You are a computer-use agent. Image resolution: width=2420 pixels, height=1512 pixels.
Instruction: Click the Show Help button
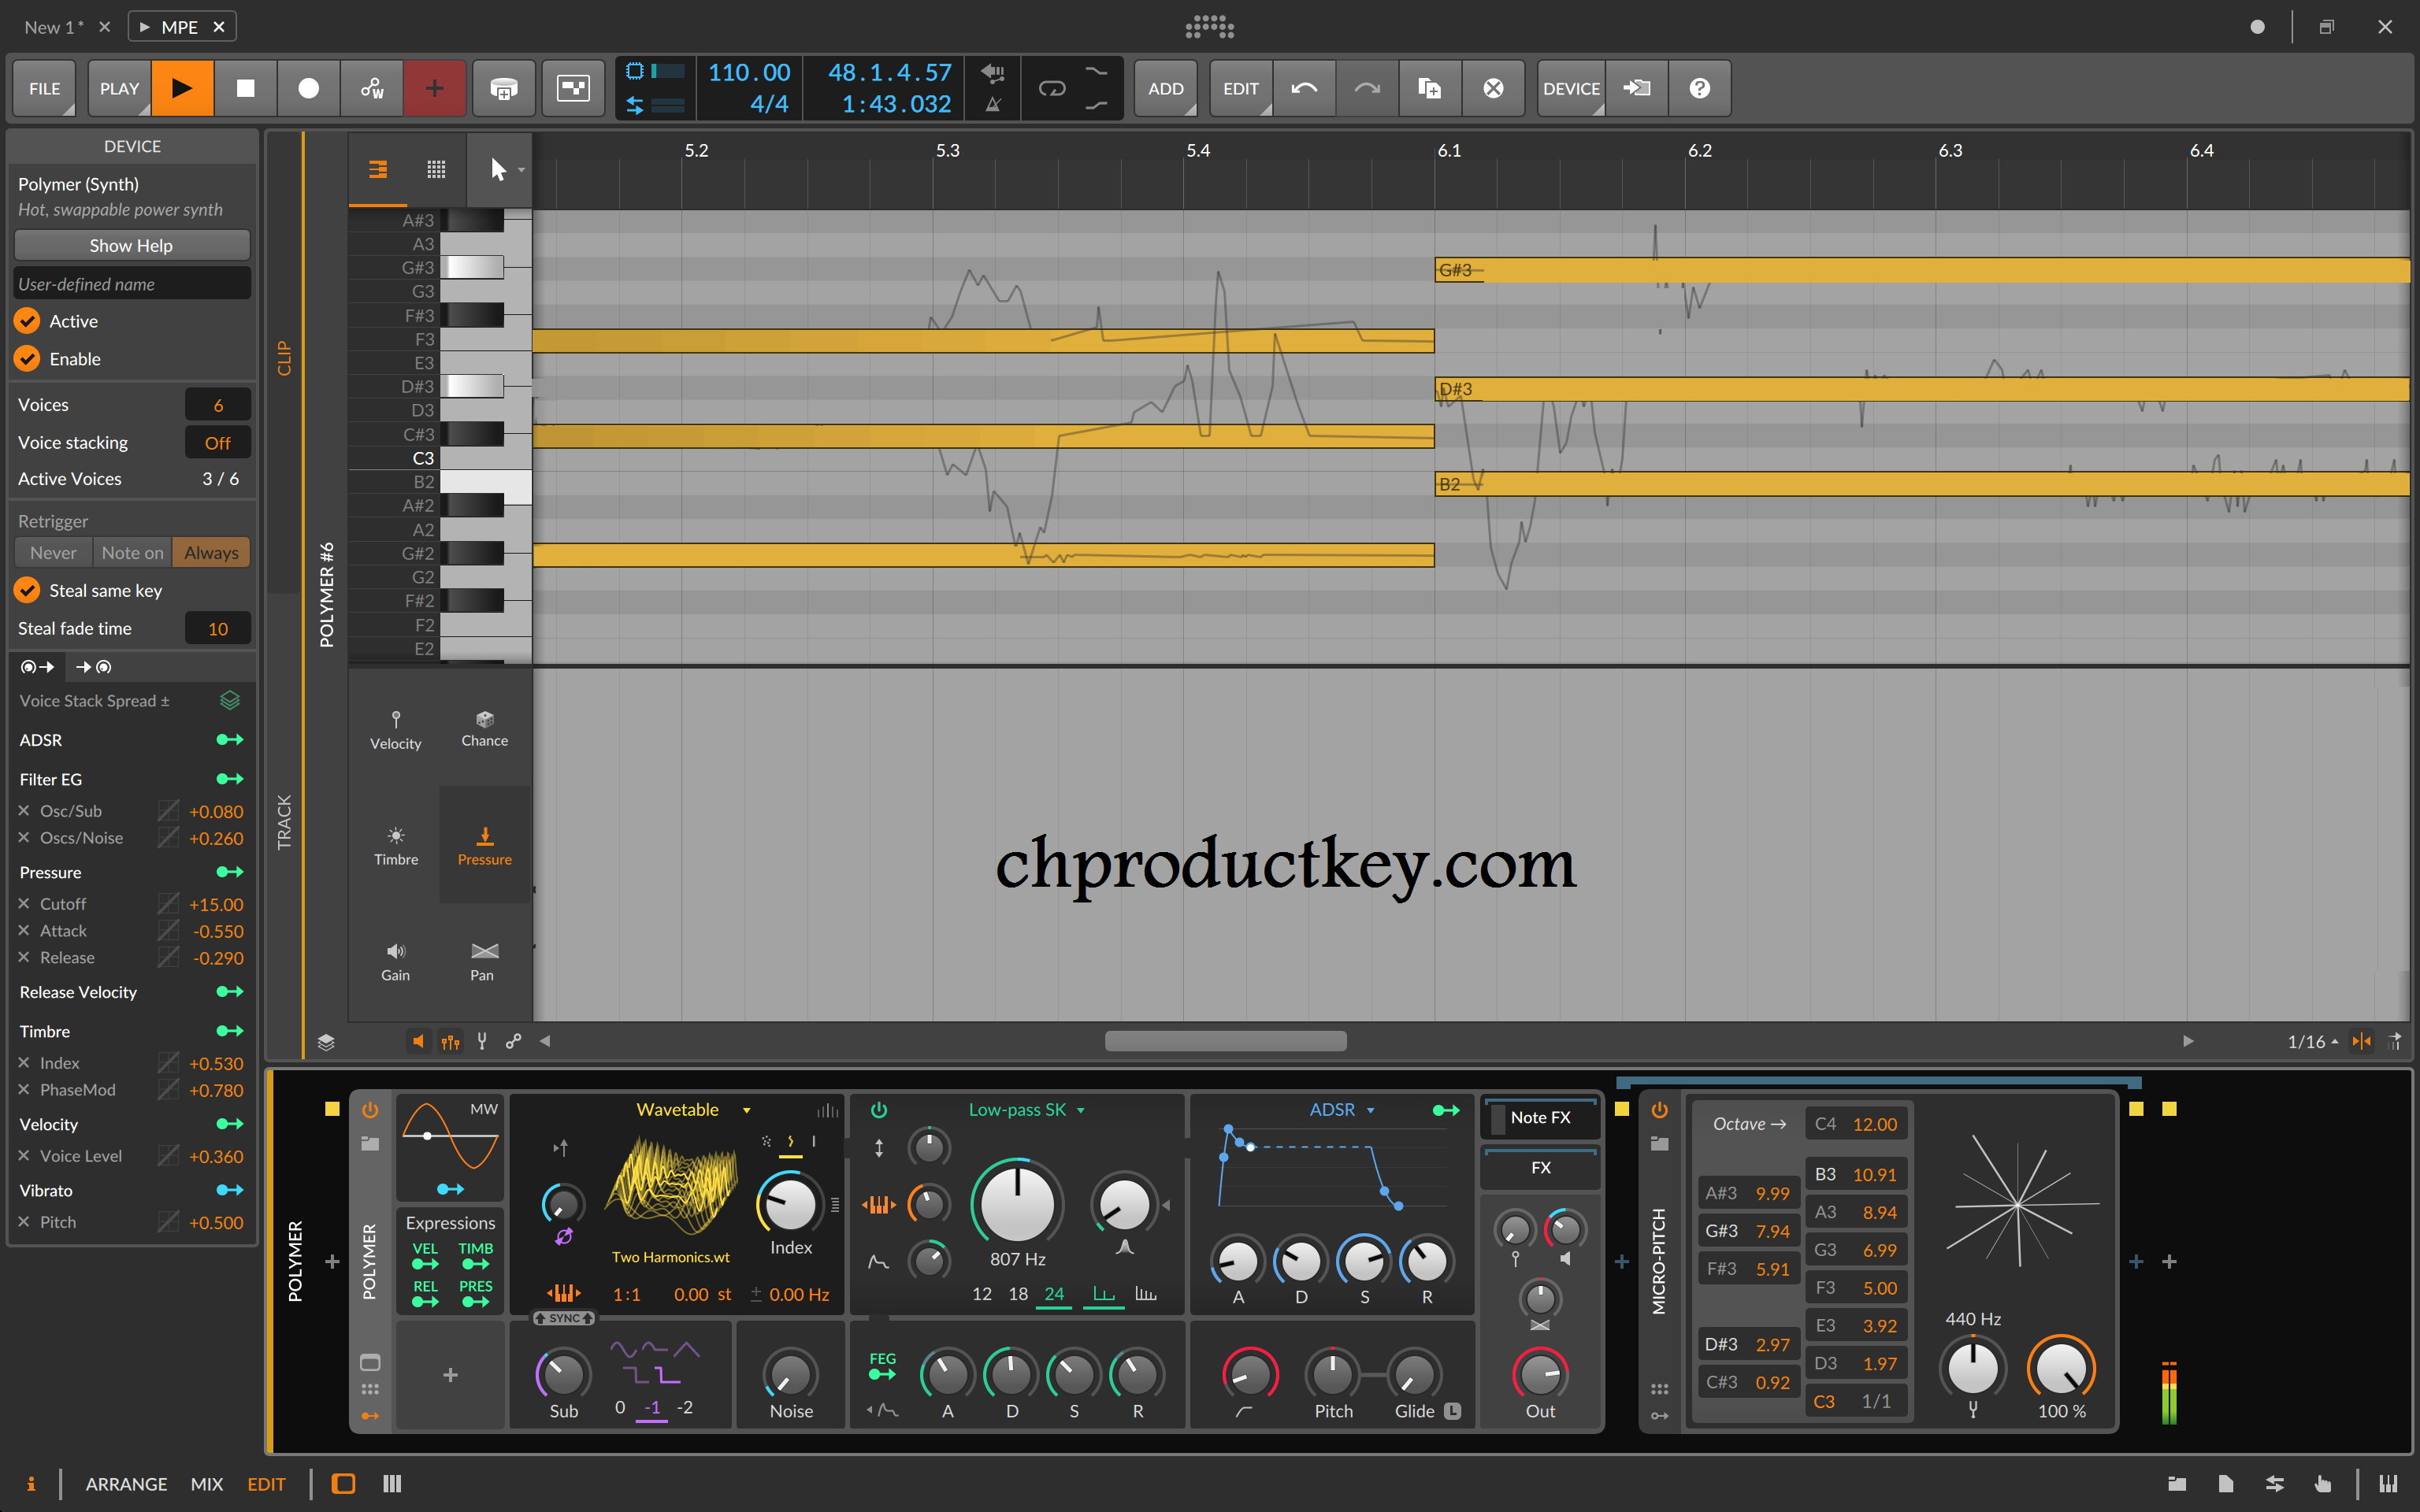(x=131, y=245)
